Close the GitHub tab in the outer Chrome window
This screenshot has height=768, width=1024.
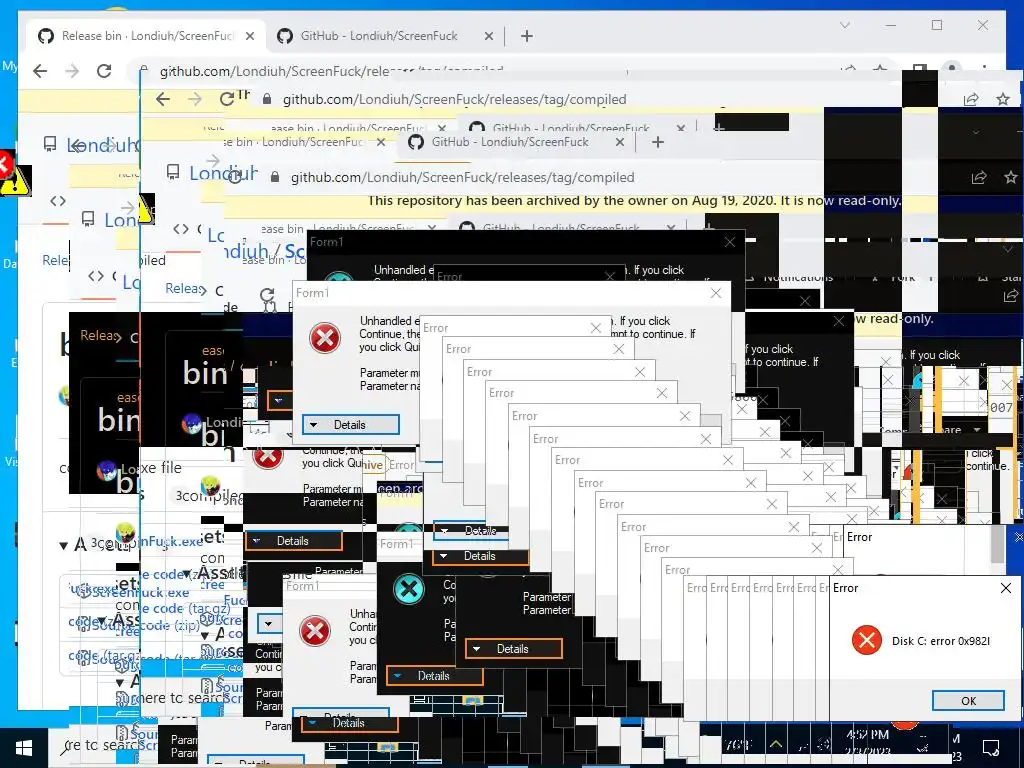(488, 36)
